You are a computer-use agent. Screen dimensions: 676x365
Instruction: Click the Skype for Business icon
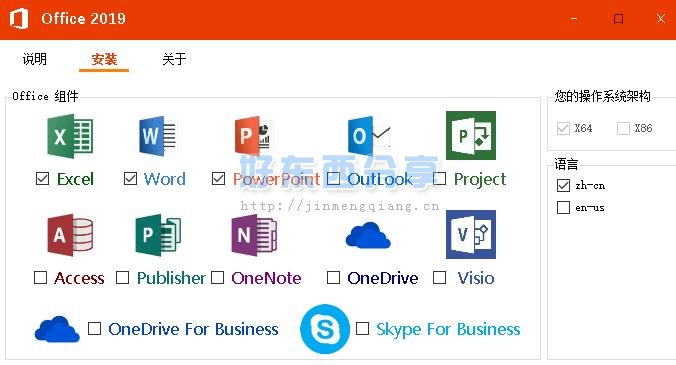(325, 329)
